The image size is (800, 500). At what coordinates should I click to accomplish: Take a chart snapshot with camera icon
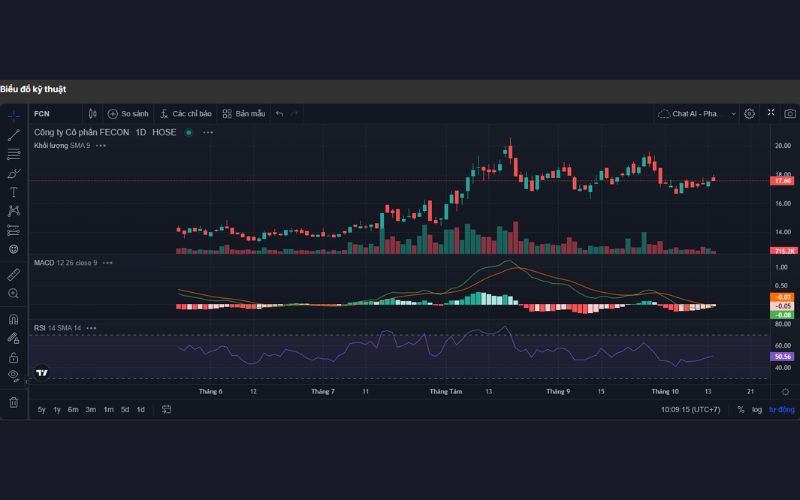tap(790, 114)
